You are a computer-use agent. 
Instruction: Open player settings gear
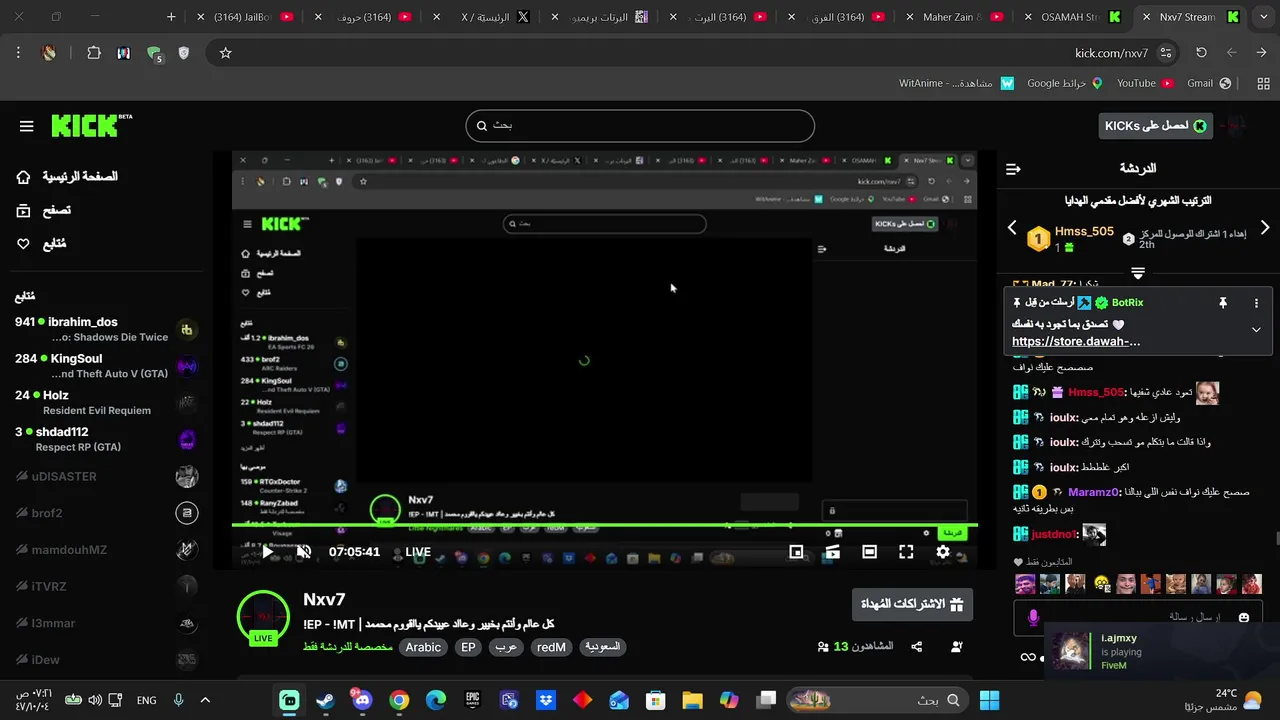[943, 552]
